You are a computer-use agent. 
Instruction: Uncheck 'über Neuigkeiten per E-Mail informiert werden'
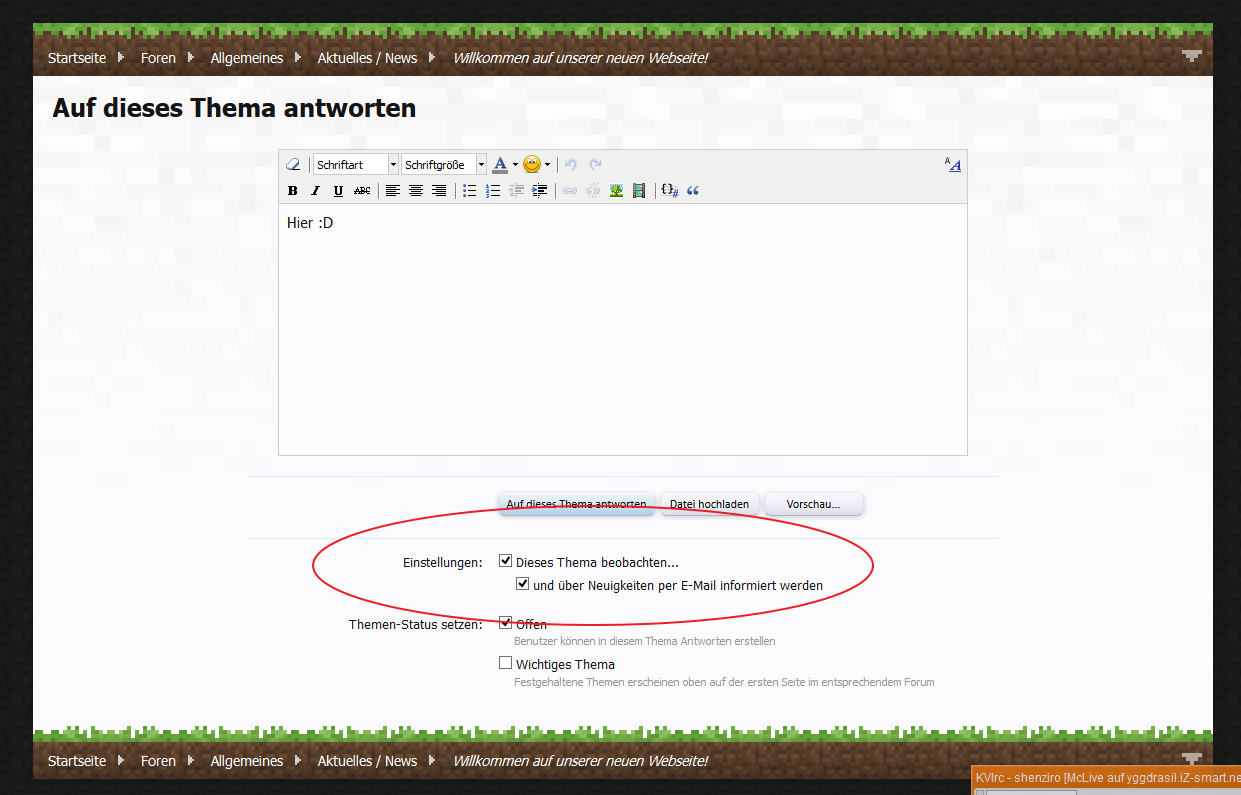[522, 584]
